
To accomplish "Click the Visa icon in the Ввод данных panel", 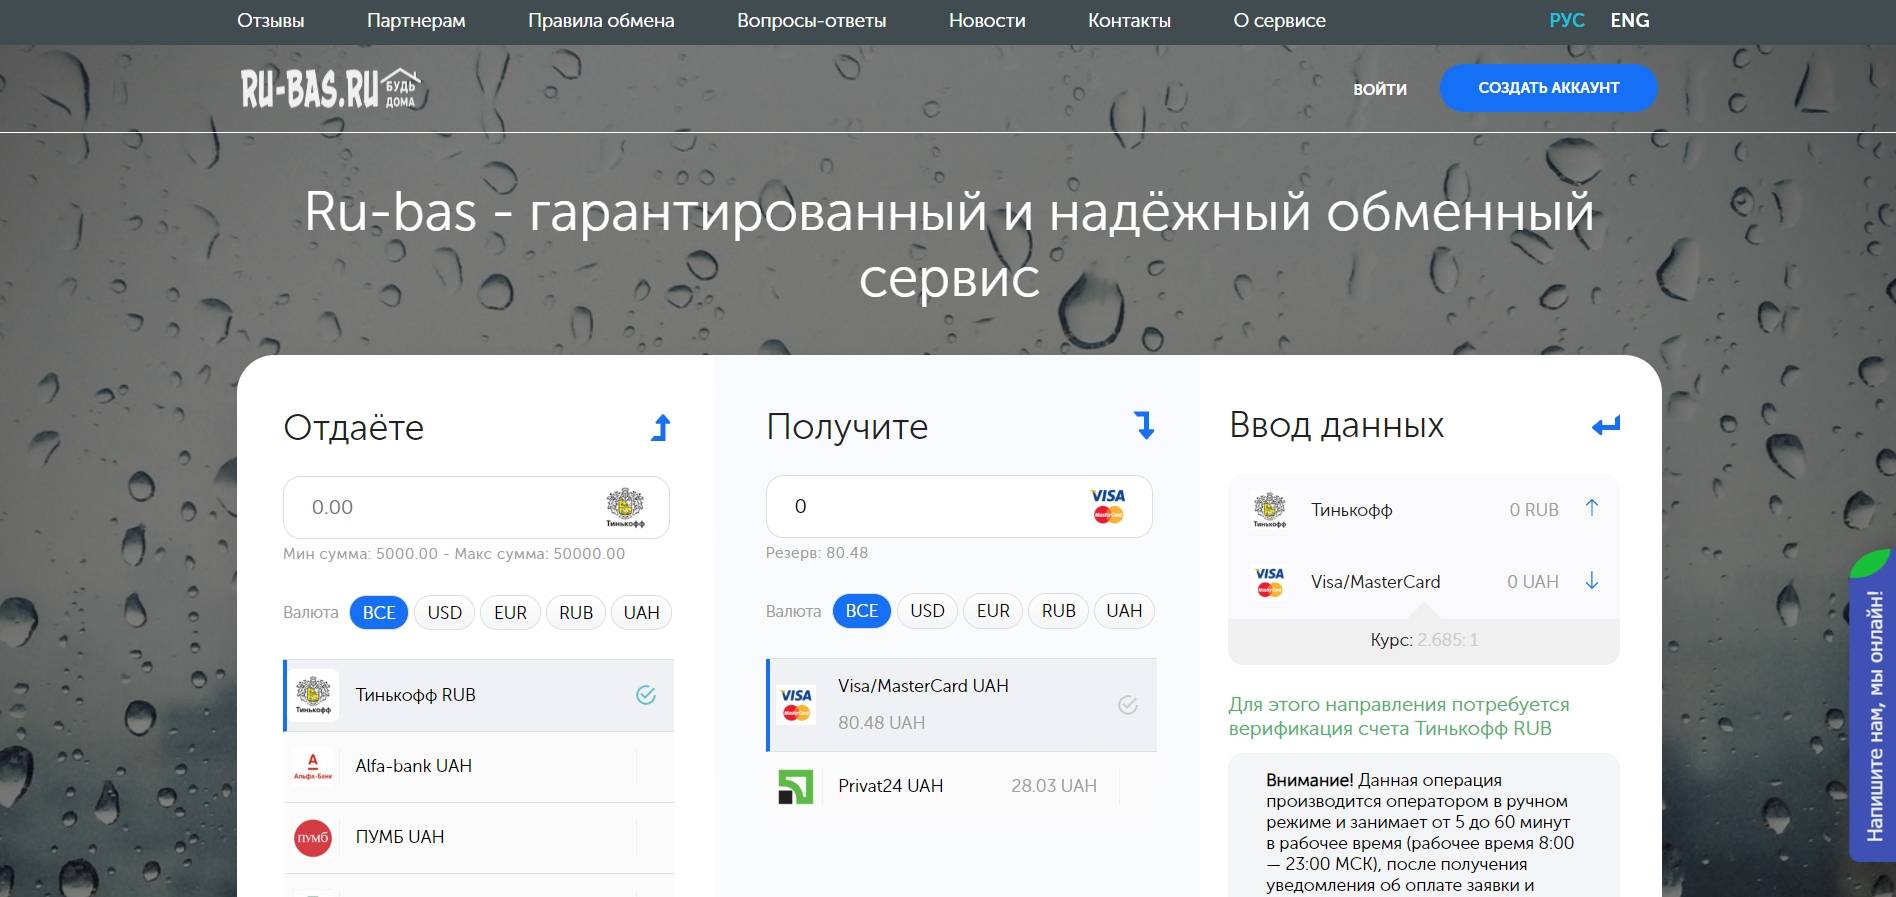I will [1270, 582].
